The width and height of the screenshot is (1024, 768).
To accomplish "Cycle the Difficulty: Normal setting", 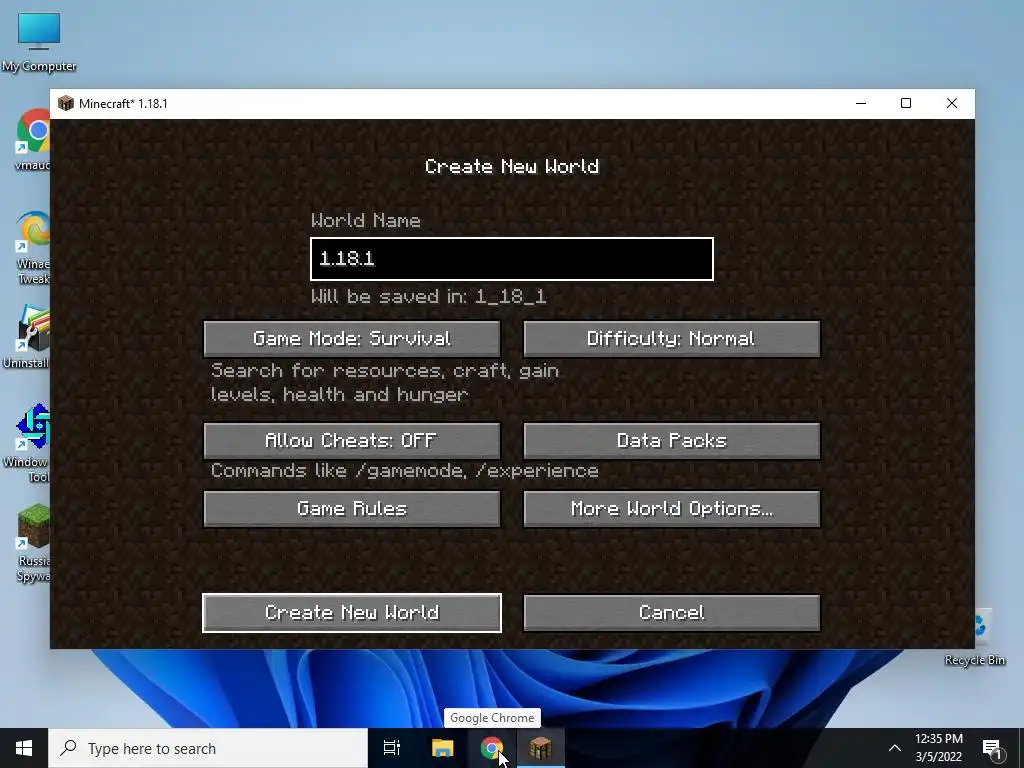I will click(671, 338).
